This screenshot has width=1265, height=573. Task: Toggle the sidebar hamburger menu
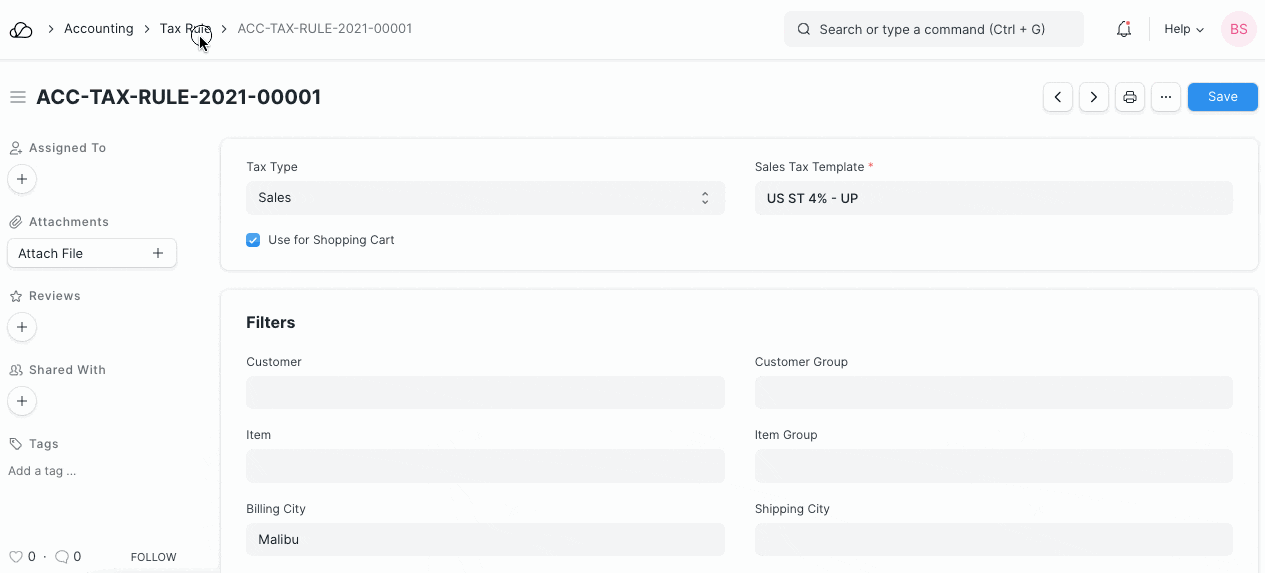tap(17, 97)
